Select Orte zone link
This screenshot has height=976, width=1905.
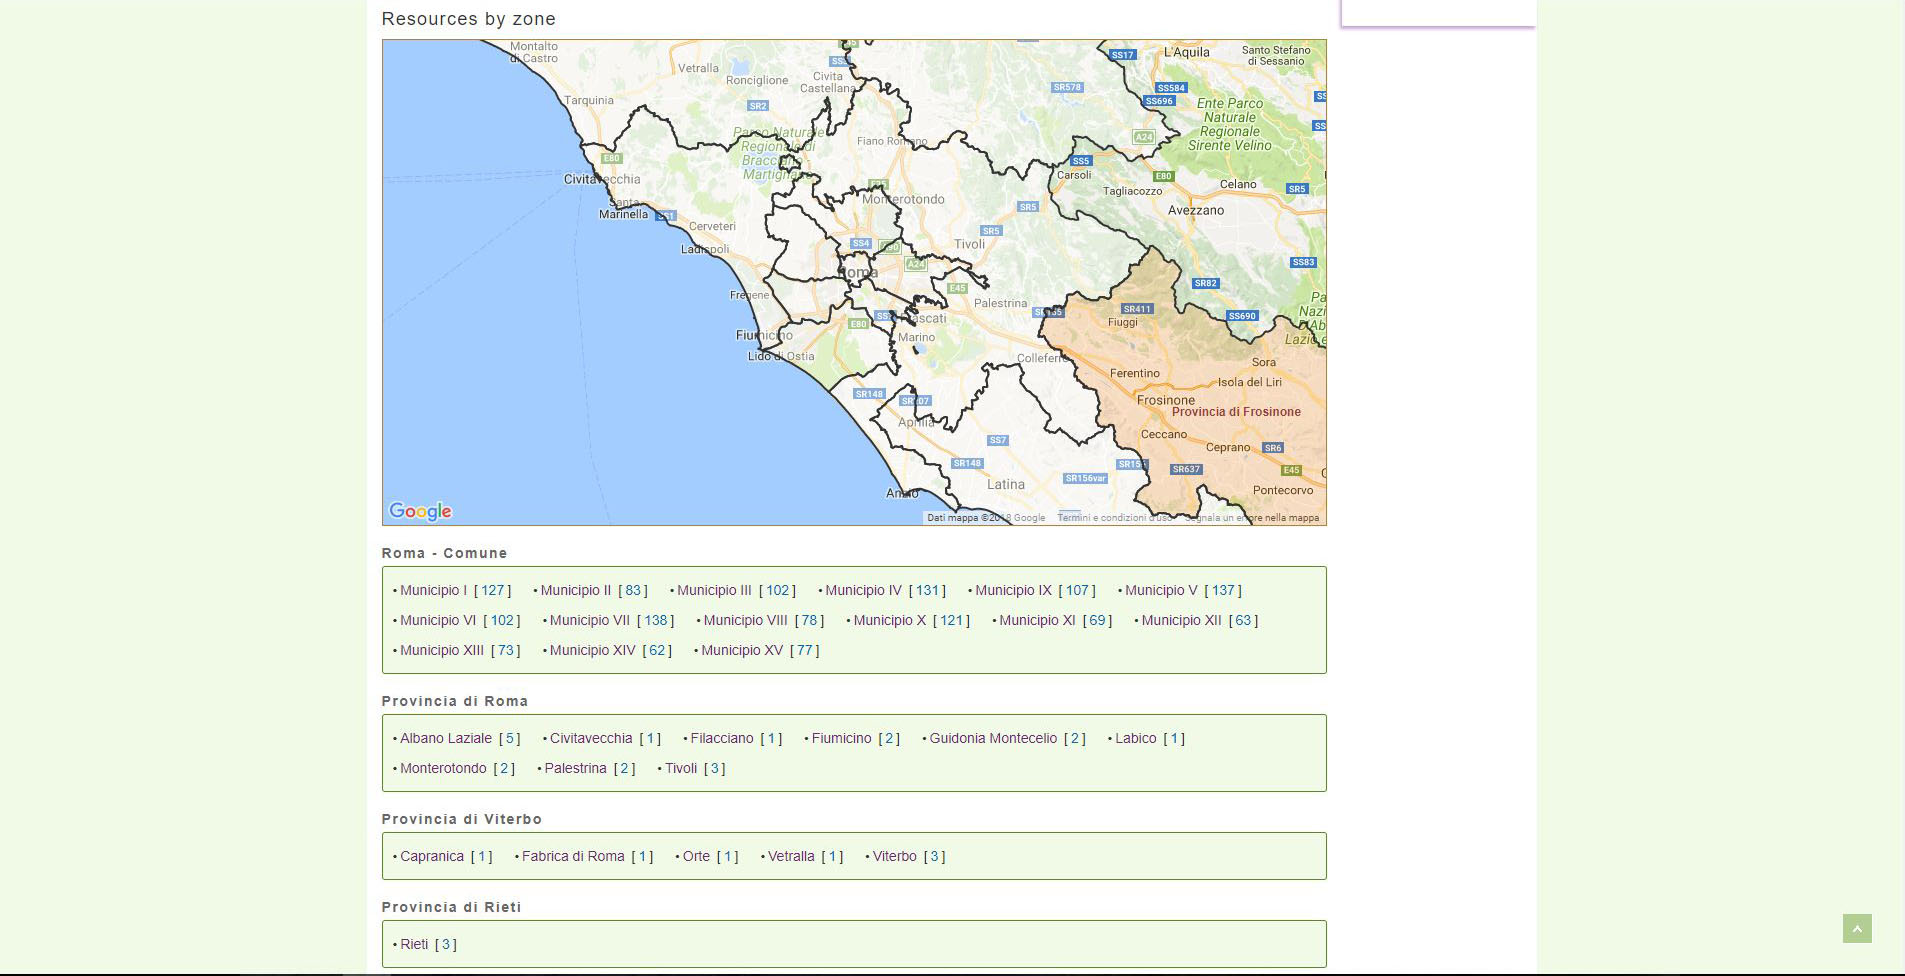pos(696,856)
